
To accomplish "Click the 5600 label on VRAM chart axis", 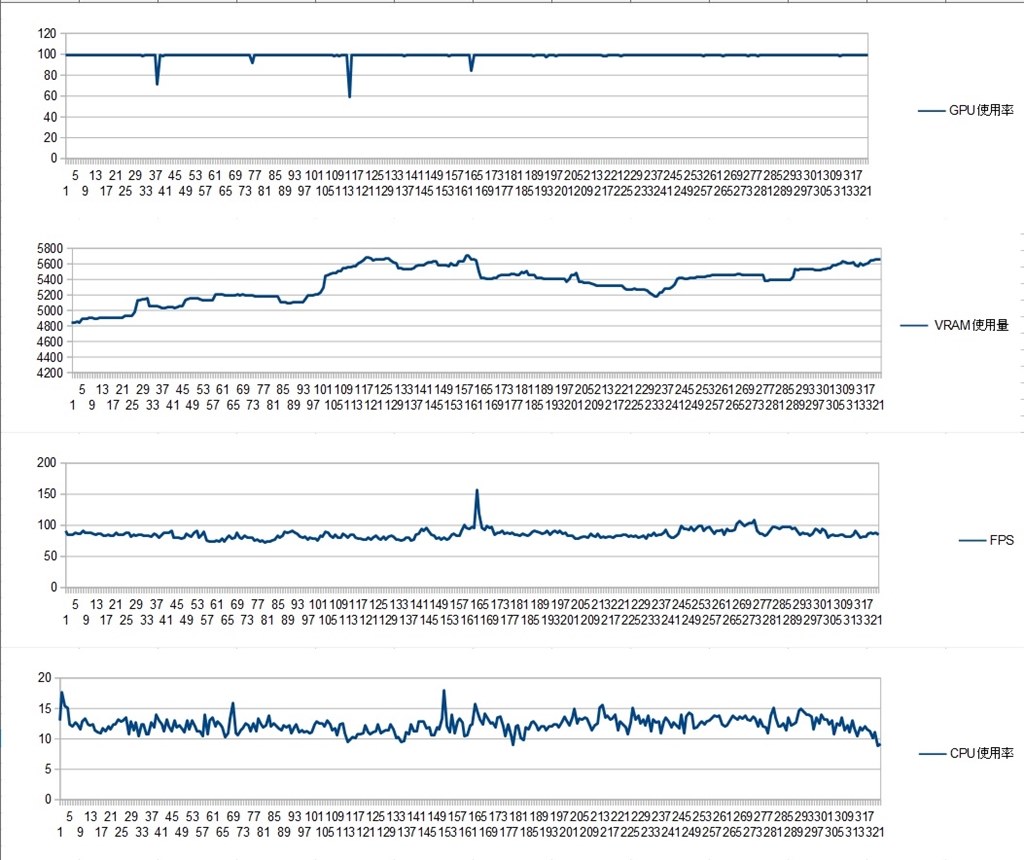I will (x=50, y=264).
